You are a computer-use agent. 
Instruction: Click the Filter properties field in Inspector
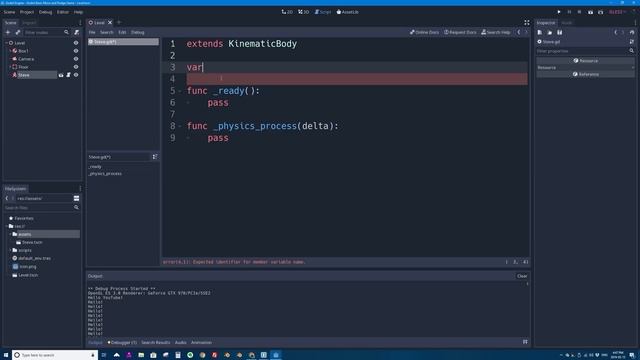(x=585, y=51)
